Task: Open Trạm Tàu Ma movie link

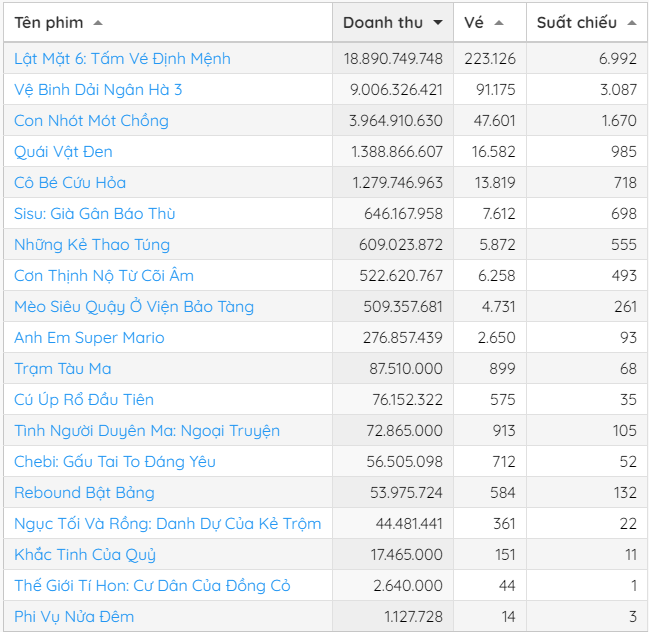Action: (x=62, y=369)
